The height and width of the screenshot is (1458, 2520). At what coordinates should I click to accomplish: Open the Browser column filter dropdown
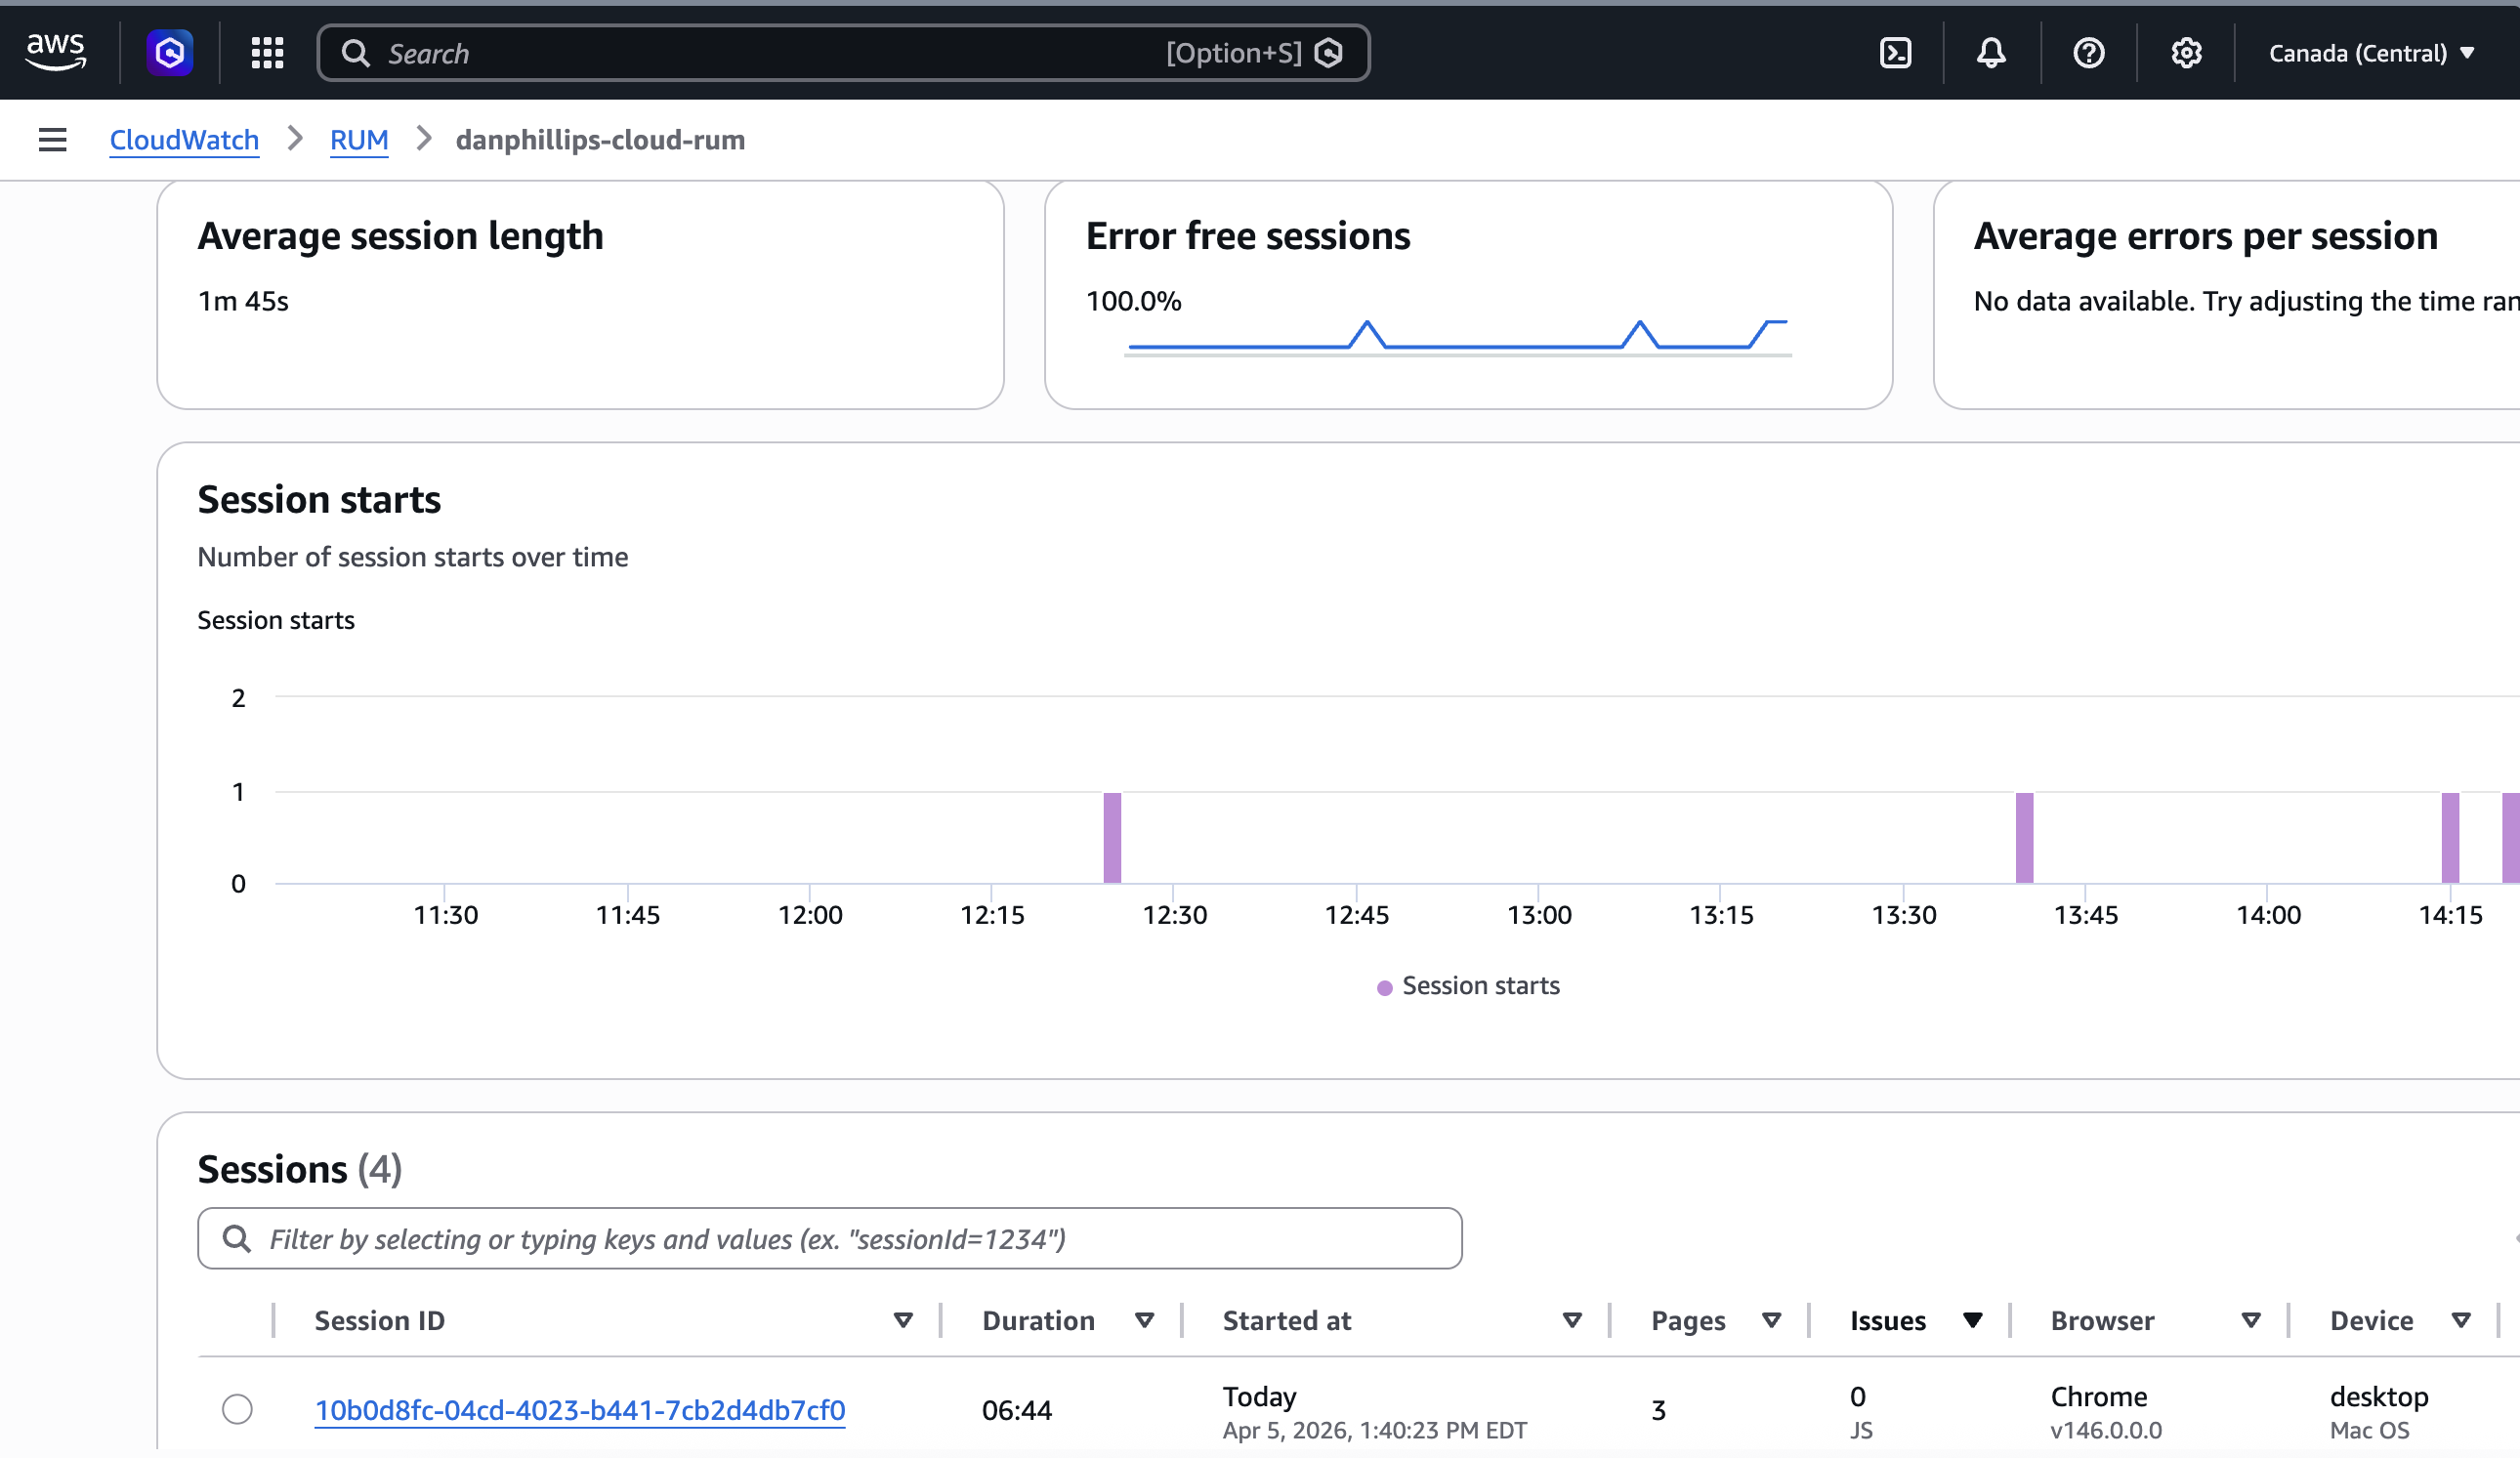[x=2251, y=1320]
